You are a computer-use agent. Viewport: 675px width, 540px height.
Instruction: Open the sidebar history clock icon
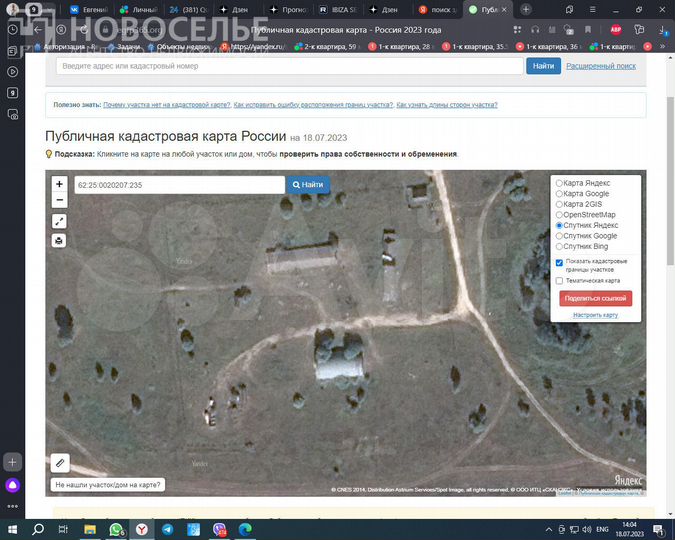point(12,30)
